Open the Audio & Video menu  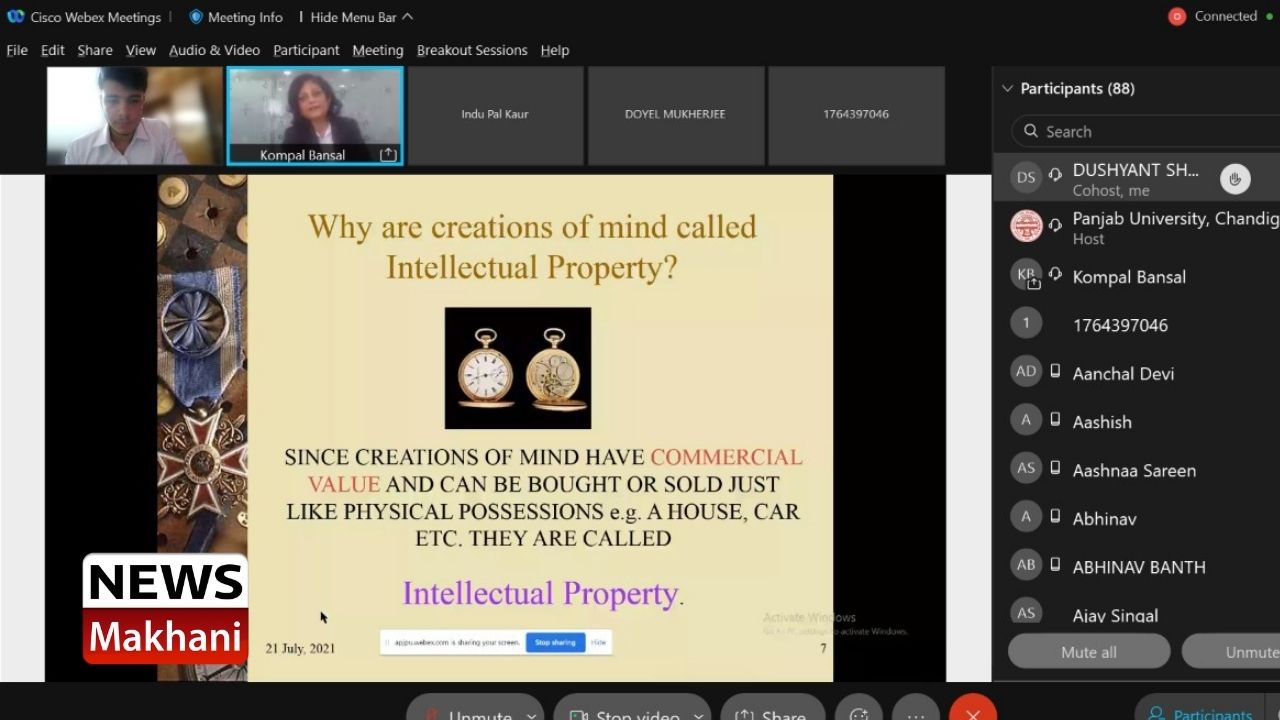214,50
